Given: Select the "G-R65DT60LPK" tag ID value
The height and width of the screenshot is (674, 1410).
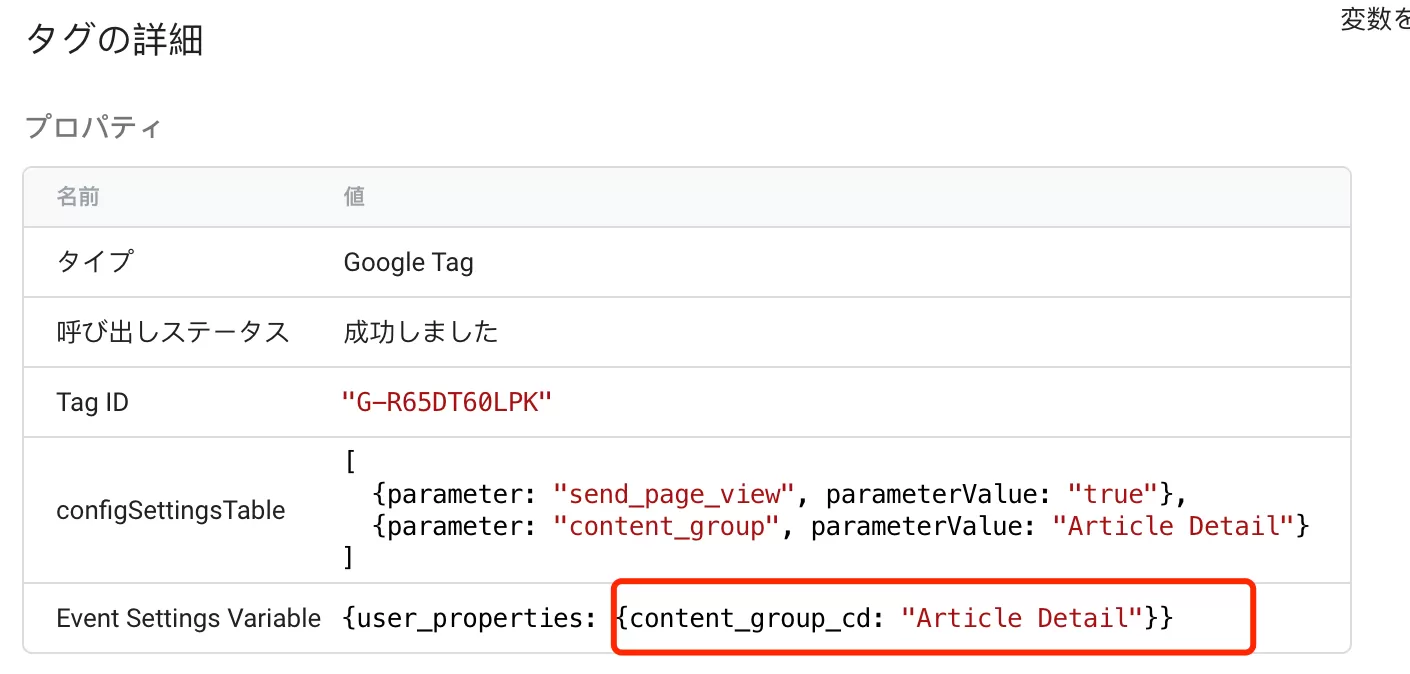Looking at the screenshot, I should (447, 402).
